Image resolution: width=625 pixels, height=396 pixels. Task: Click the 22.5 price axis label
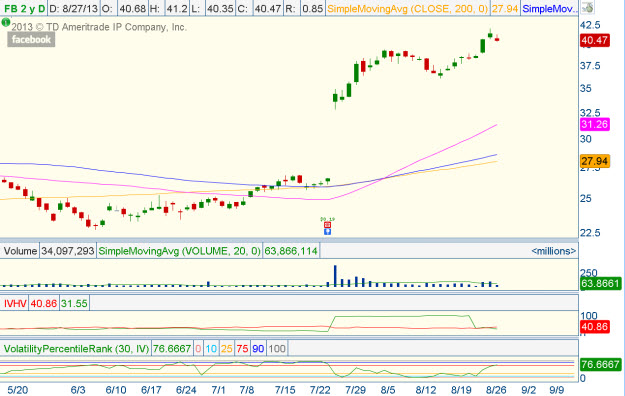(x=590, y=232)
